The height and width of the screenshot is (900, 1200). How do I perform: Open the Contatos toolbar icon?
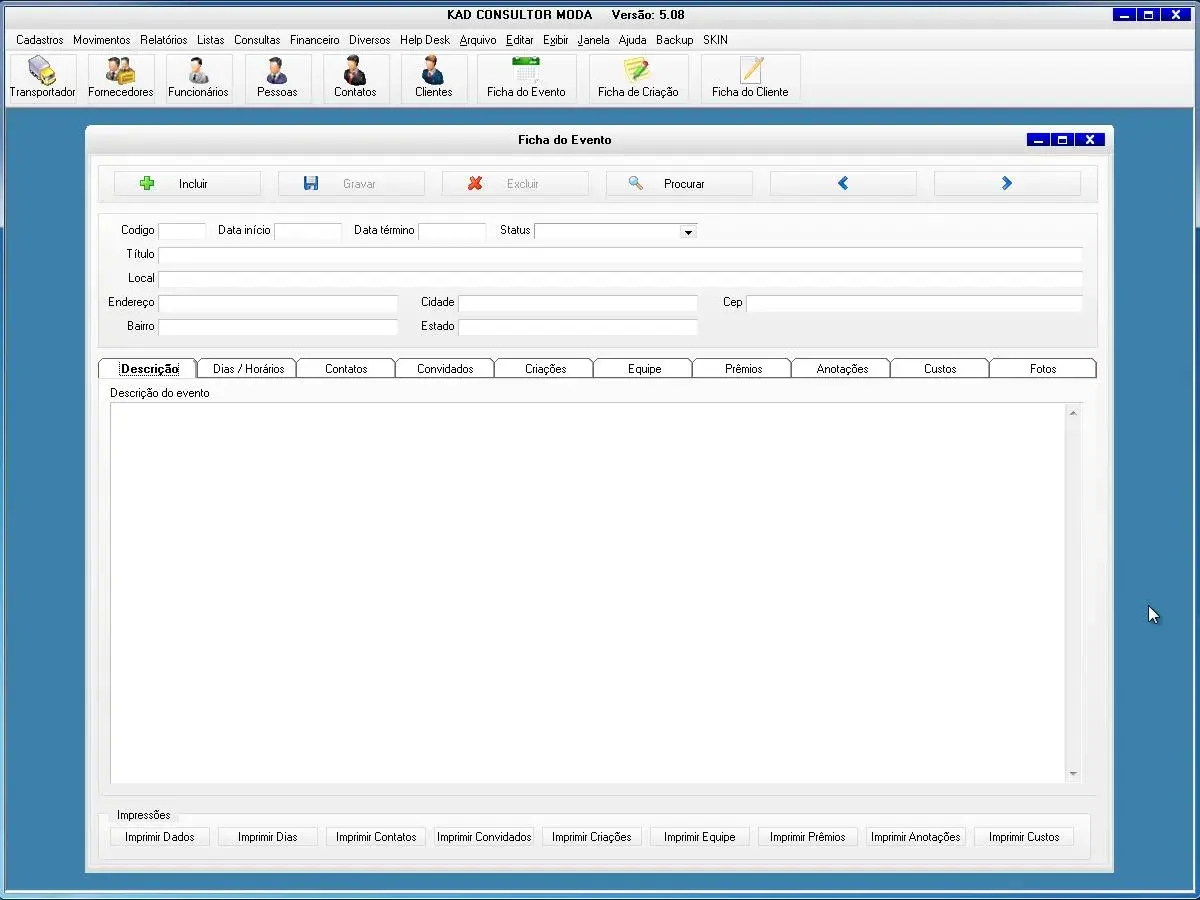(355, 78)
